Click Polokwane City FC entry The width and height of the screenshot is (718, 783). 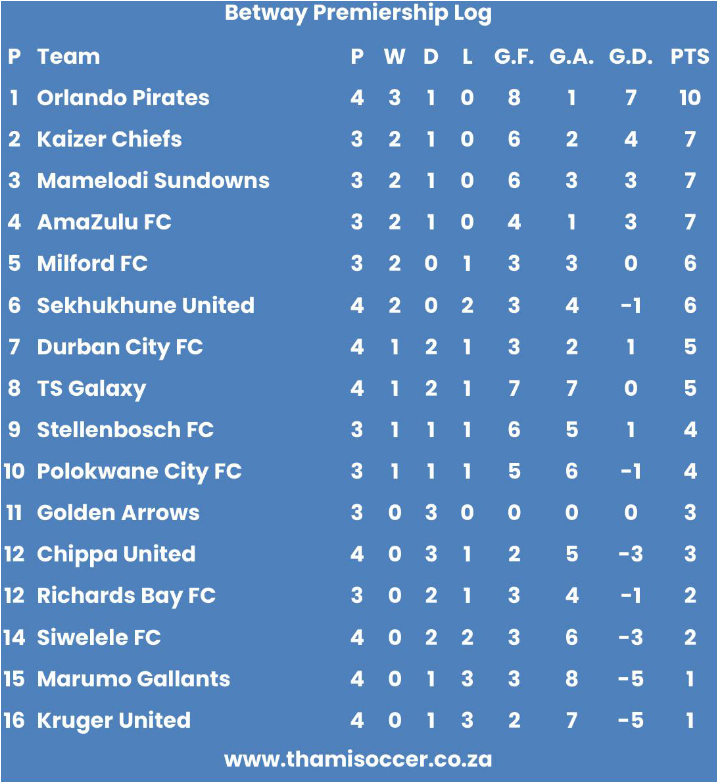[x=139, y=472]
